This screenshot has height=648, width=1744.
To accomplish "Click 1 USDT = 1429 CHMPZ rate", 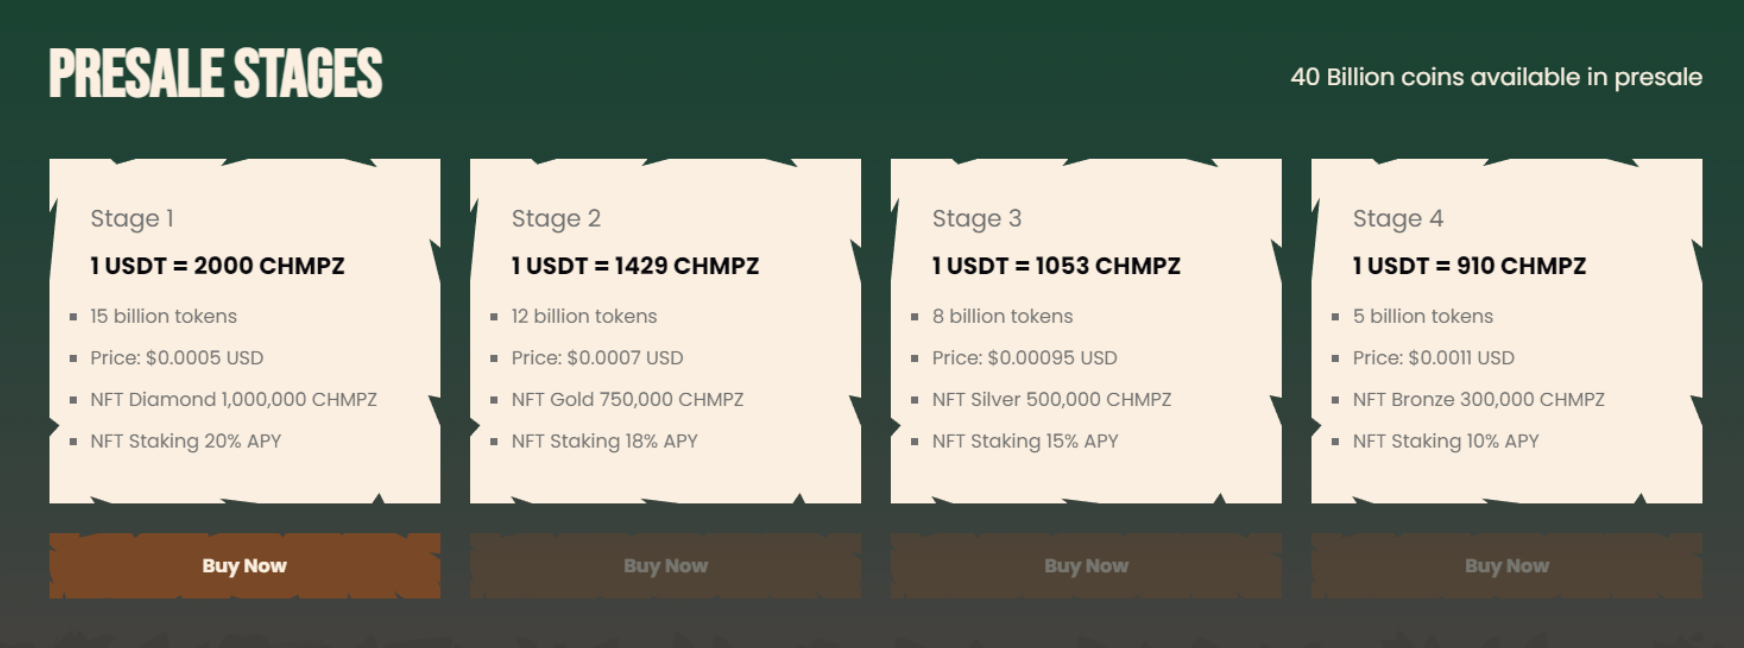I will (x=635, y=266).
